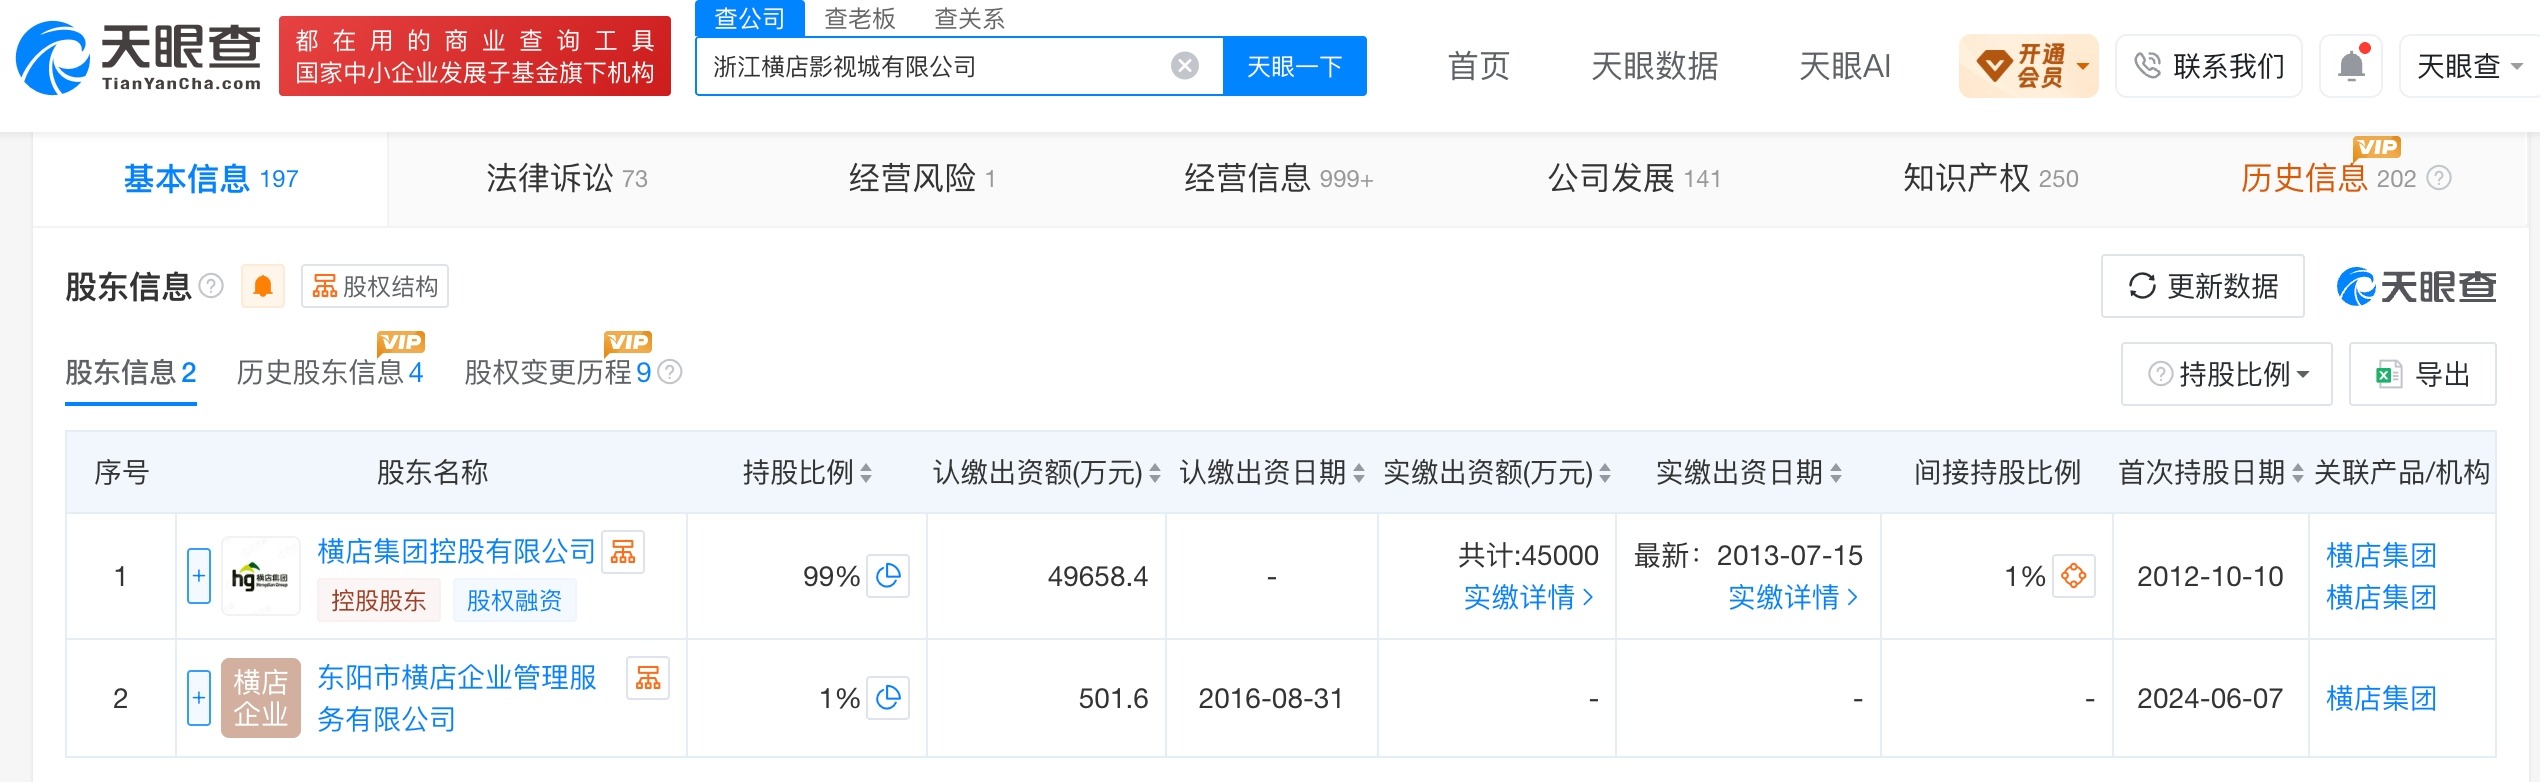This screenshot has width=2540, height=782.
Task: Sort by 持股比例 column arrows
Action: (866, 473)
